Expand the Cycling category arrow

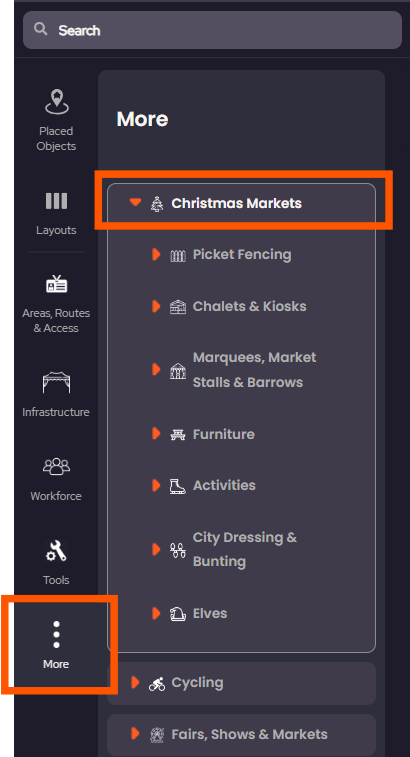[135, 683]
